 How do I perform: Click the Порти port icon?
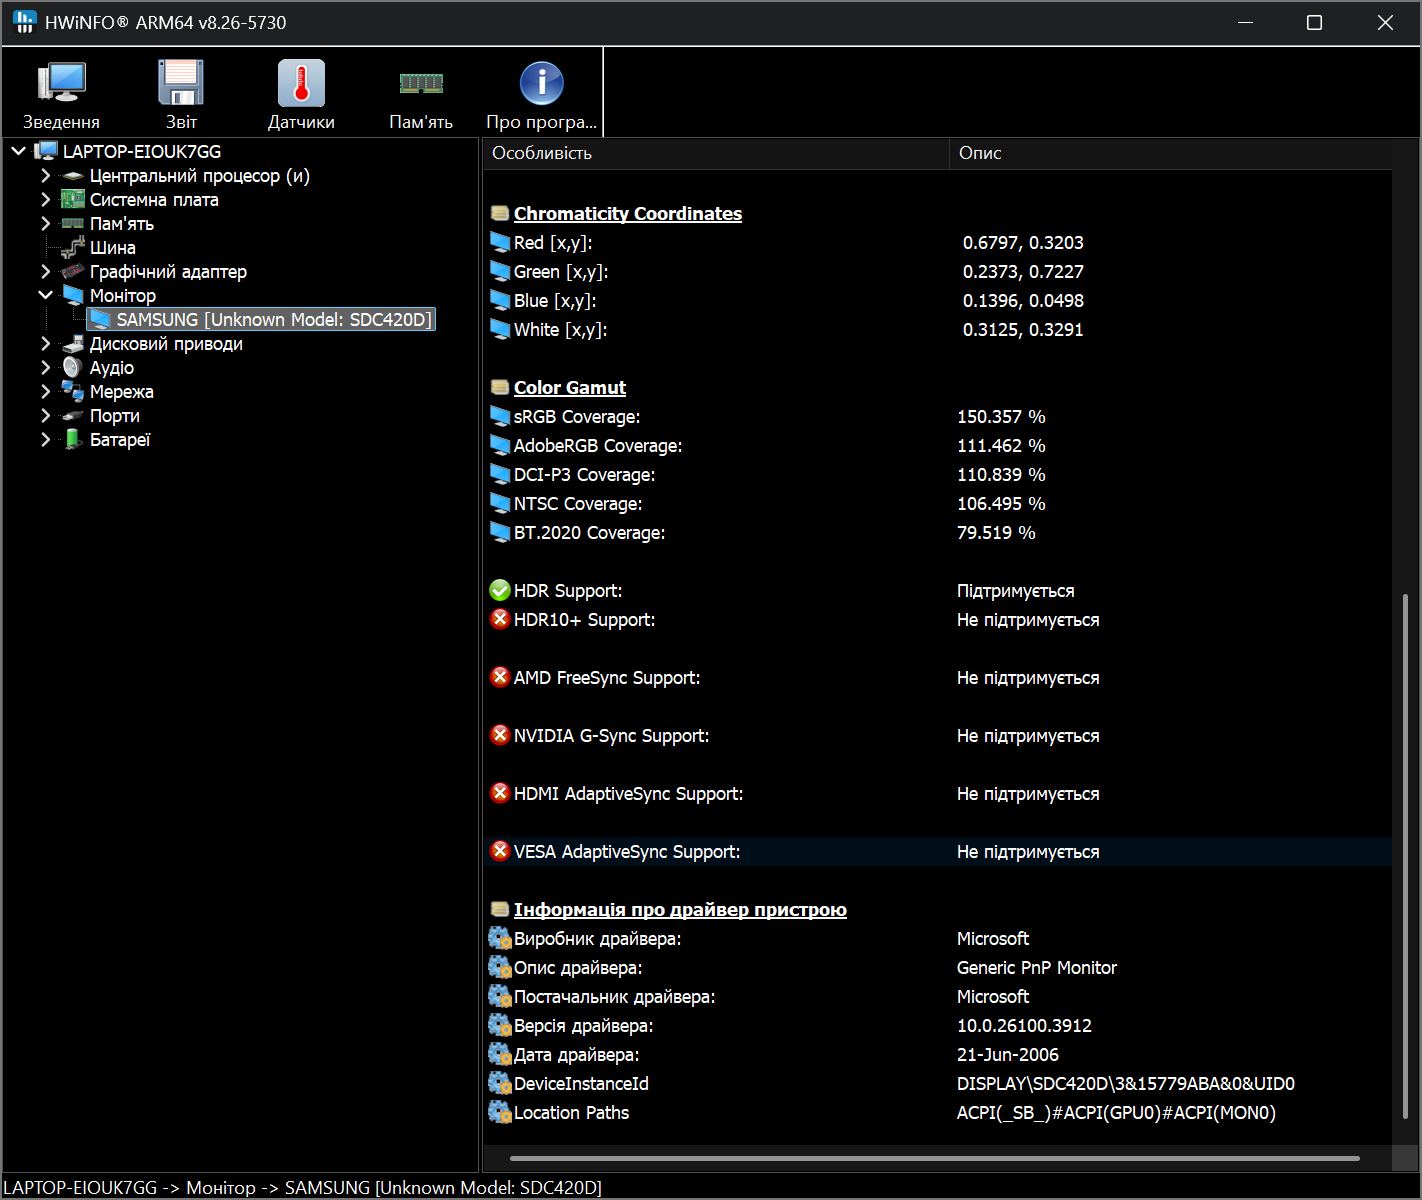coord(73,416)
